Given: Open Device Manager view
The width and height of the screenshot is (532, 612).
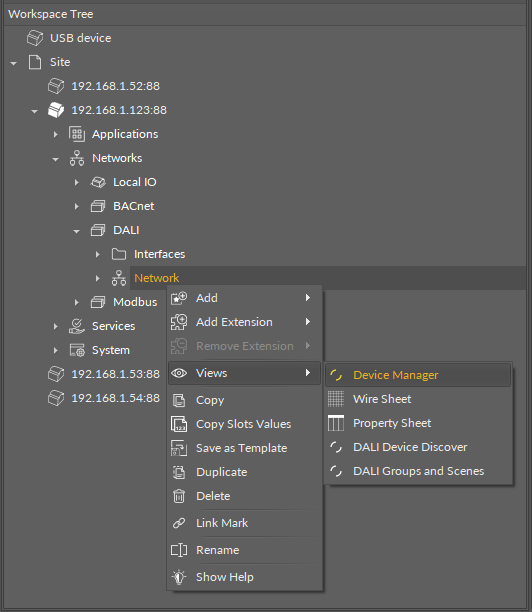Looking at the screenshot, I should click(x=418, y=375).
